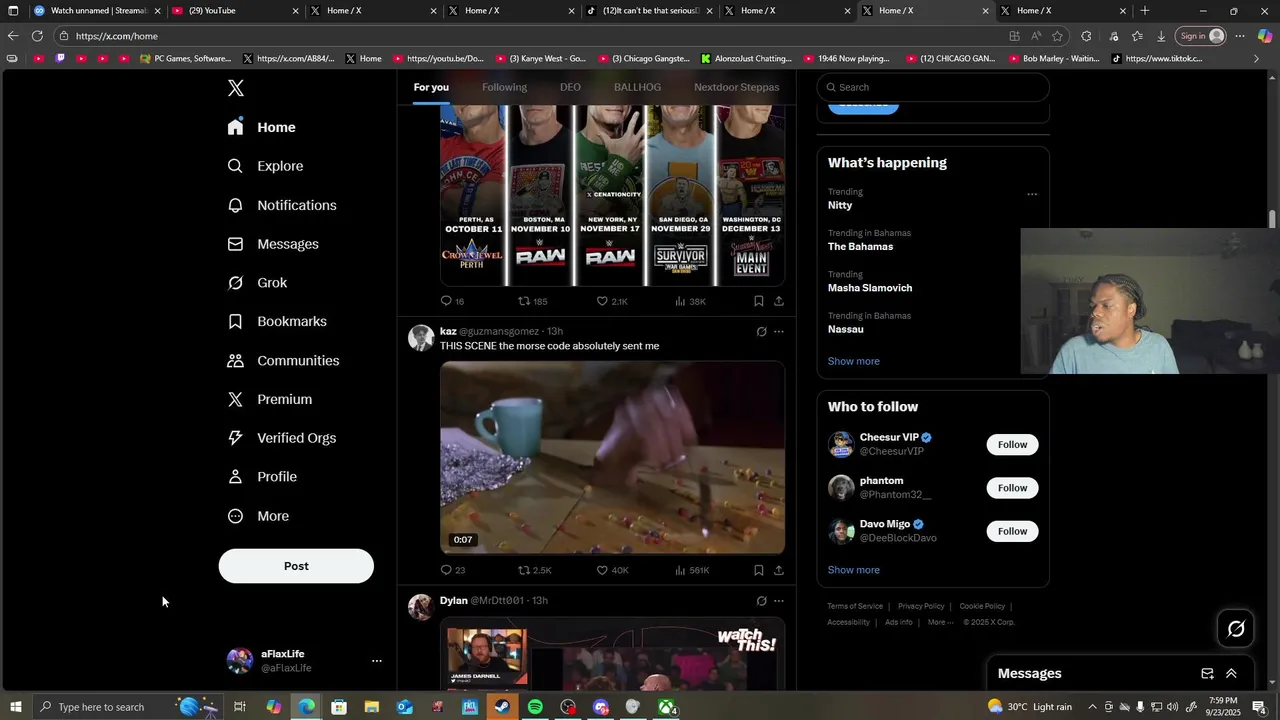Open Steam from the taskbar
1280x720 pixels.
pyautogui.click(x=502, y=707)
